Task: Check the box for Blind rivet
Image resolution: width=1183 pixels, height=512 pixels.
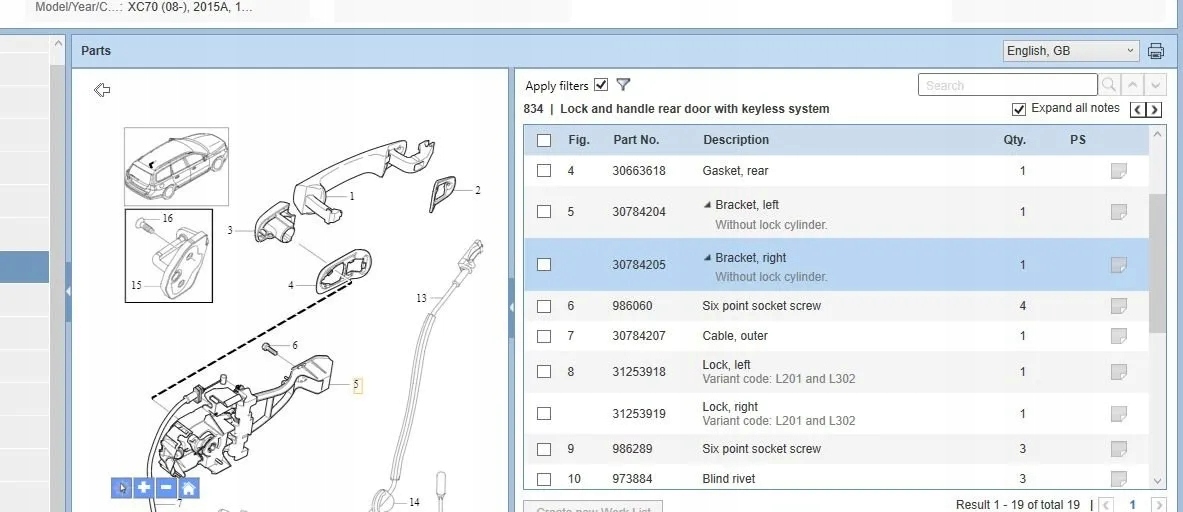Action: pyautogui.click(x=544, y=479)
